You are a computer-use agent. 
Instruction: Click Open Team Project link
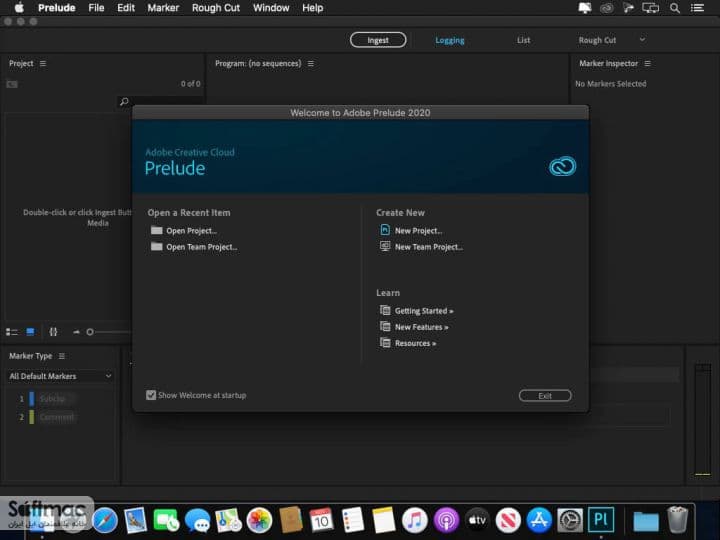click(202, 247)
